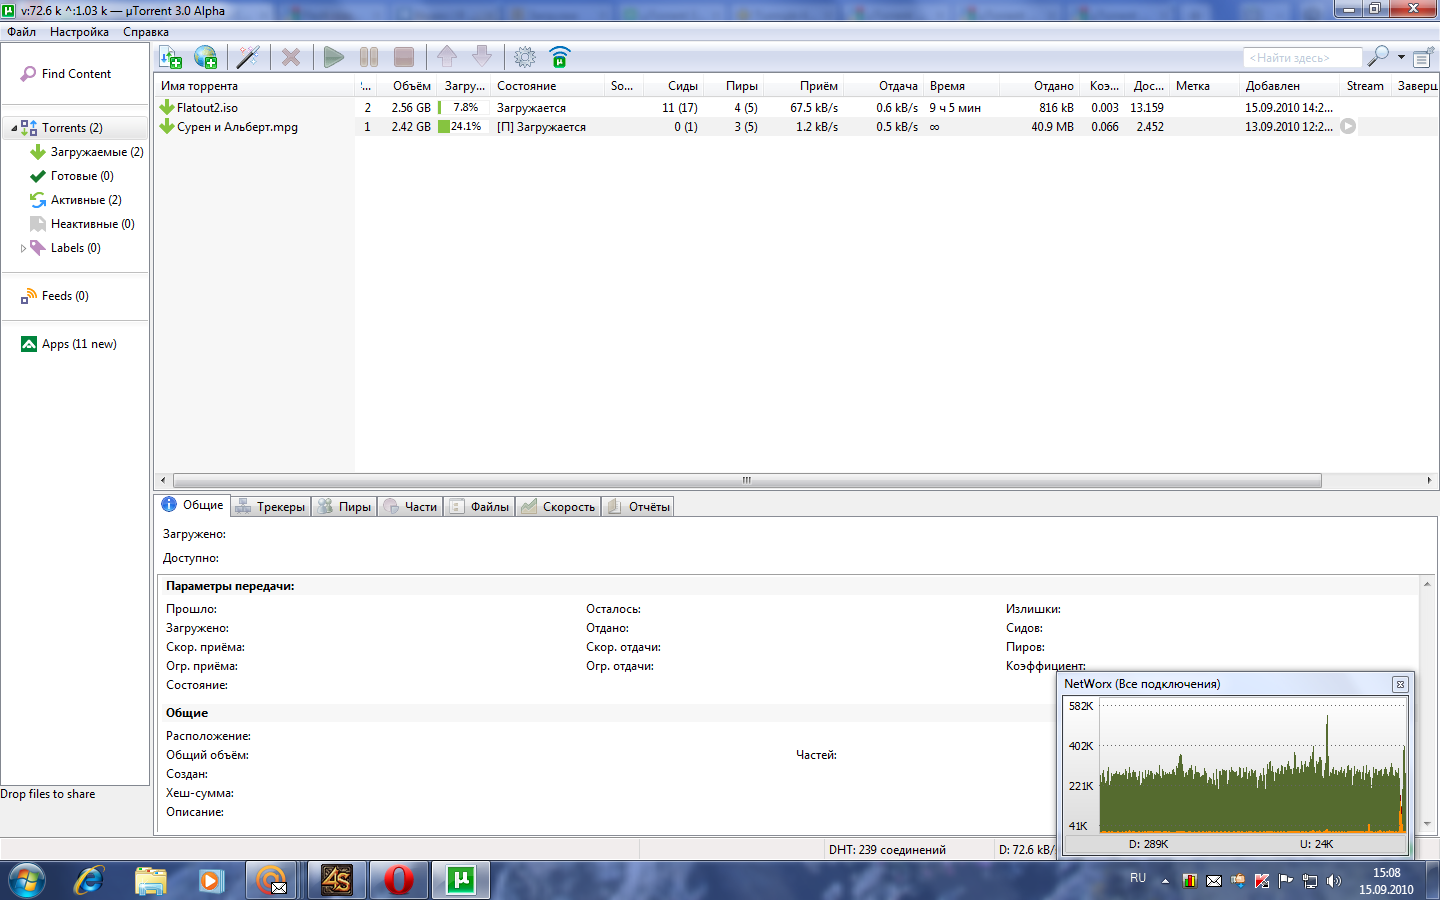Screen dimensions: 1440x900
Task: Switch to the Трекеры tab
Action: pyautogui.click(x=270, y=507)
